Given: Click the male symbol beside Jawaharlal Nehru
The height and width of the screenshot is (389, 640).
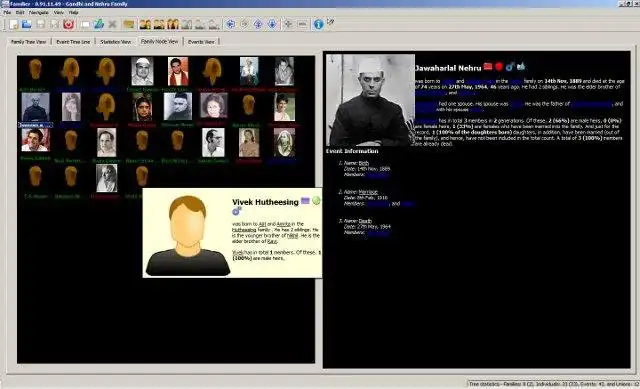Looking at the screenshot, I should pyautogui.click(x=509, y=66).
